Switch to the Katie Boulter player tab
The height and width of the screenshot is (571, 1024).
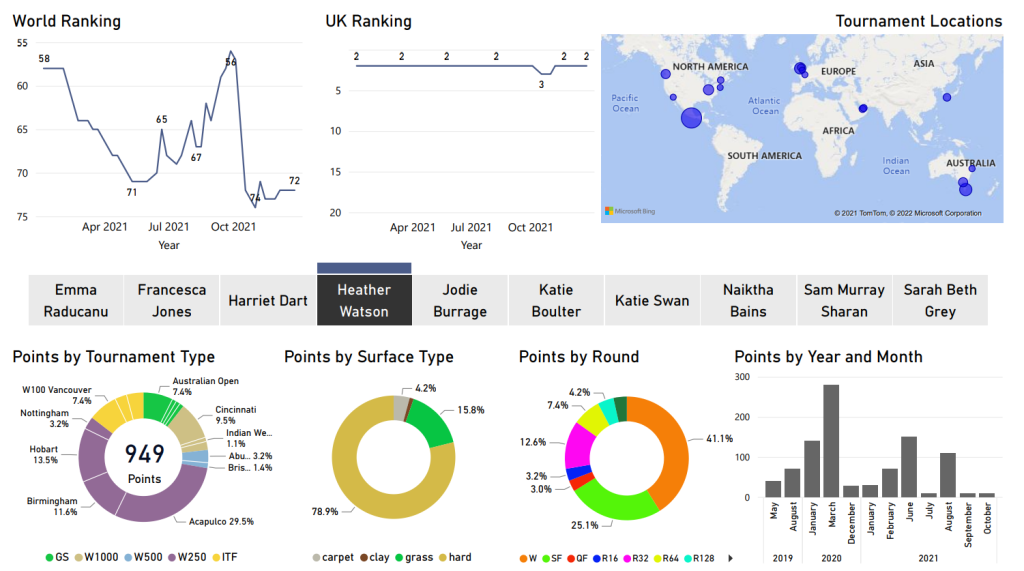556,300
